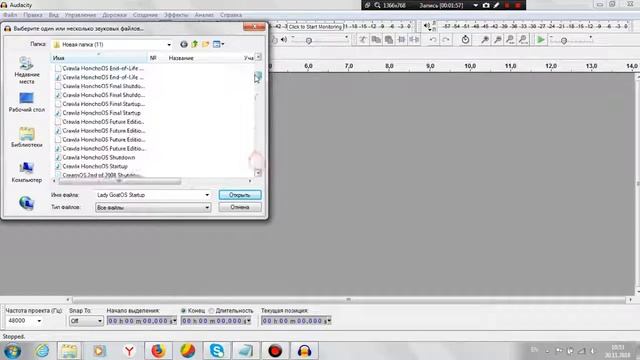Open Библиотеки in the places bar
The height and width of the screenshot is (360, 640).
tap(27, 138)
